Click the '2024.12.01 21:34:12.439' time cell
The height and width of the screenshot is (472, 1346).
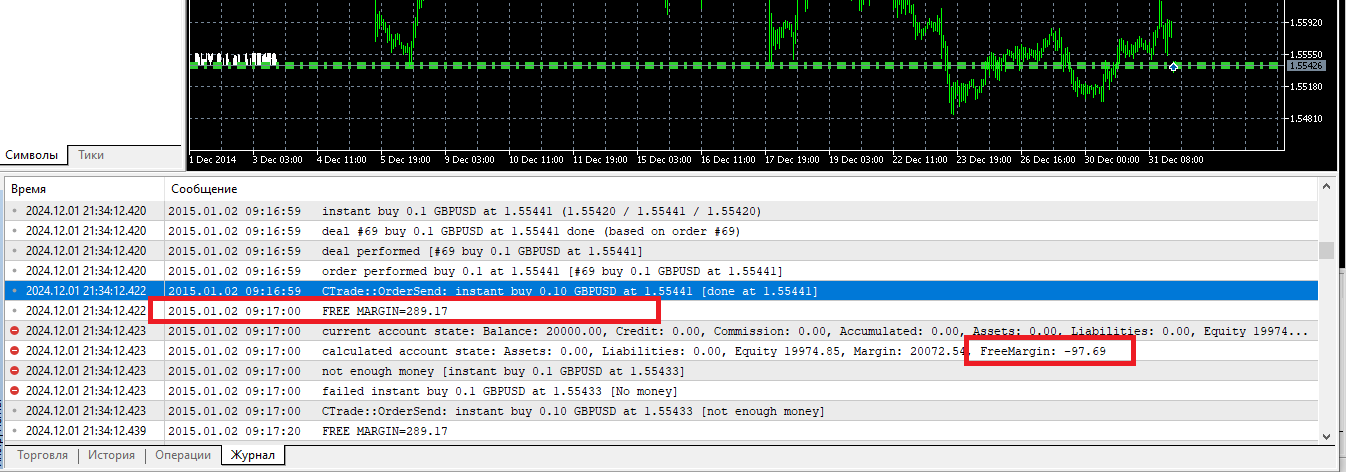86,431
